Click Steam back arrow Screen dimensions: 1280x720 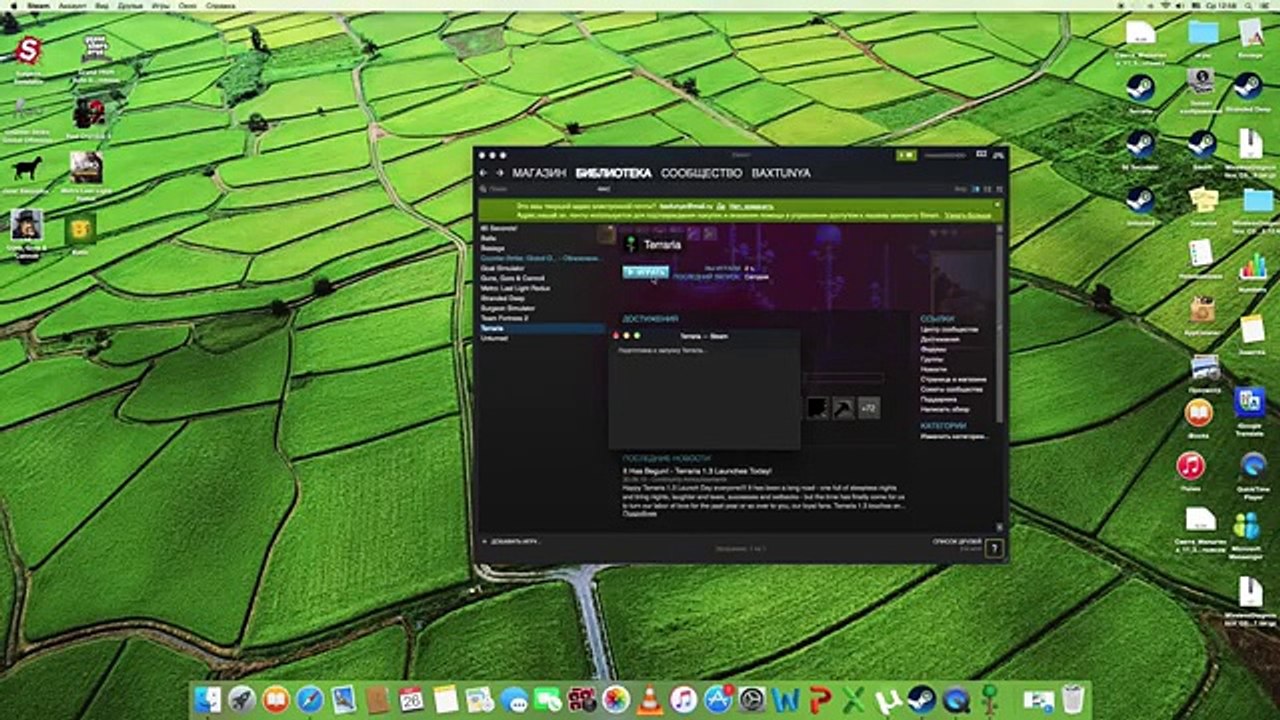(x=485, y=173)
